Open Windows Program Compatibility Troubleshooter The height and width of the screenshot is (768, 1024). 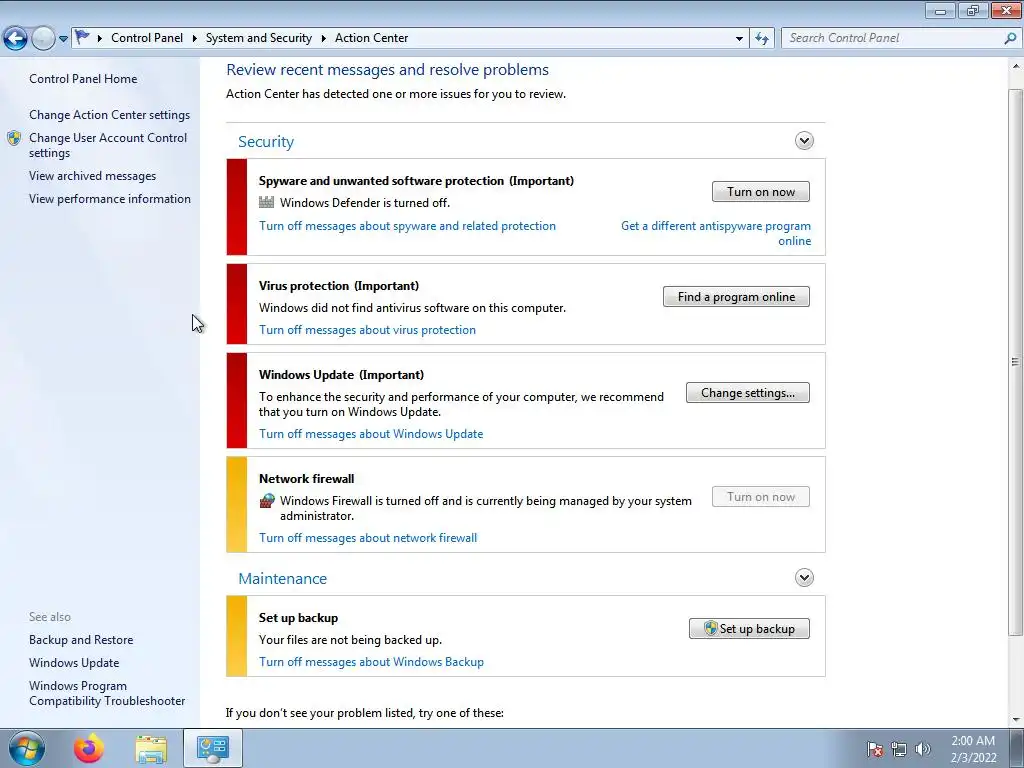click(x=107, y=693)
